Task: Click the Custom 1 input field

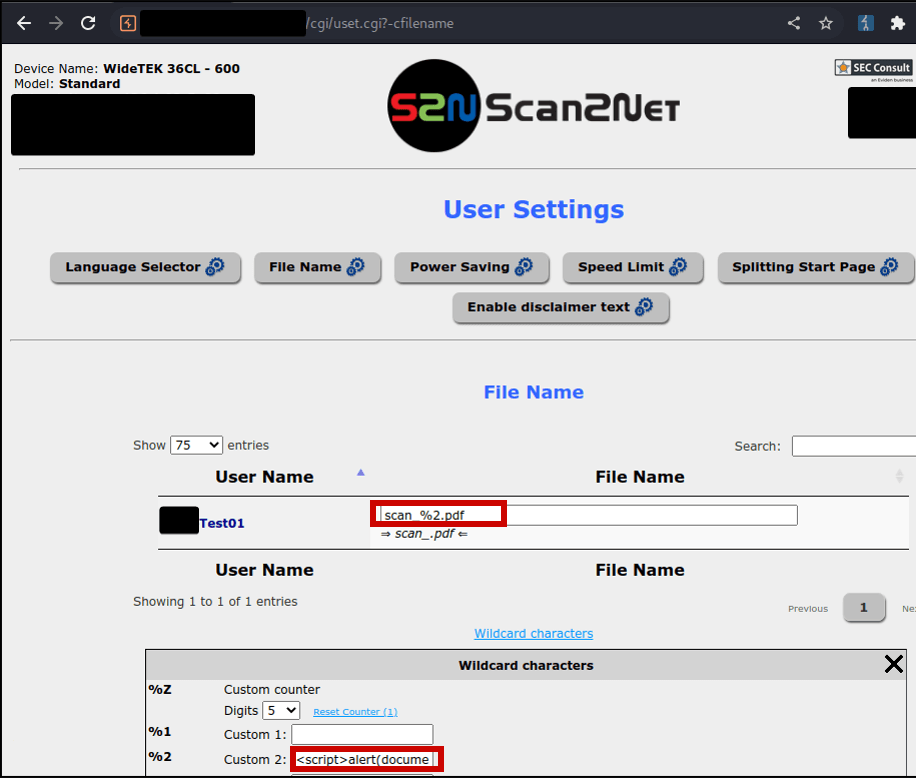Action: [362, 734]
